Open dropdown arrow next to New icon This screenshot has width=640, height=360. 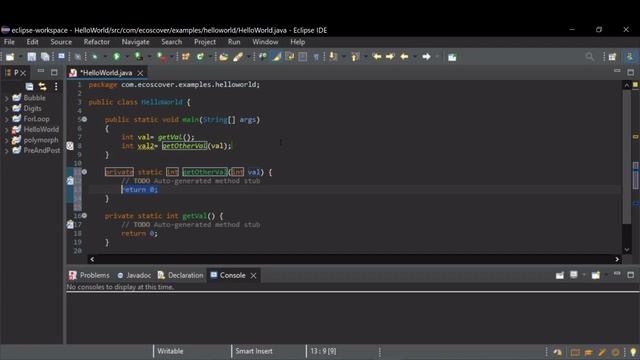[x=20, y=57]
